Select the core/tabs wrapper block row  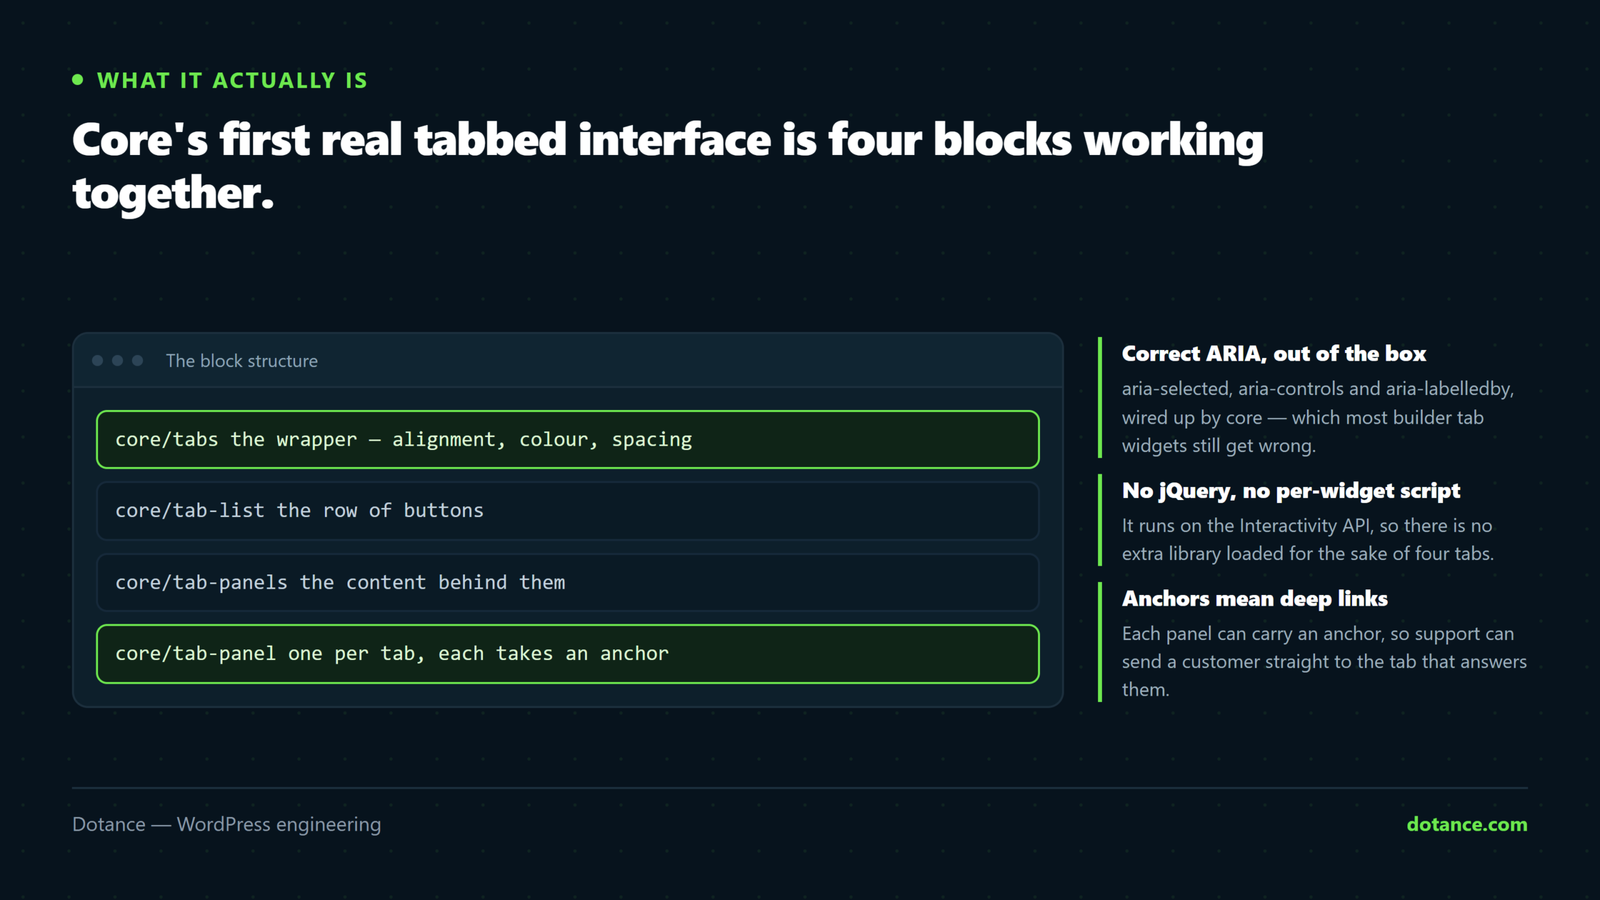(568, 439)
